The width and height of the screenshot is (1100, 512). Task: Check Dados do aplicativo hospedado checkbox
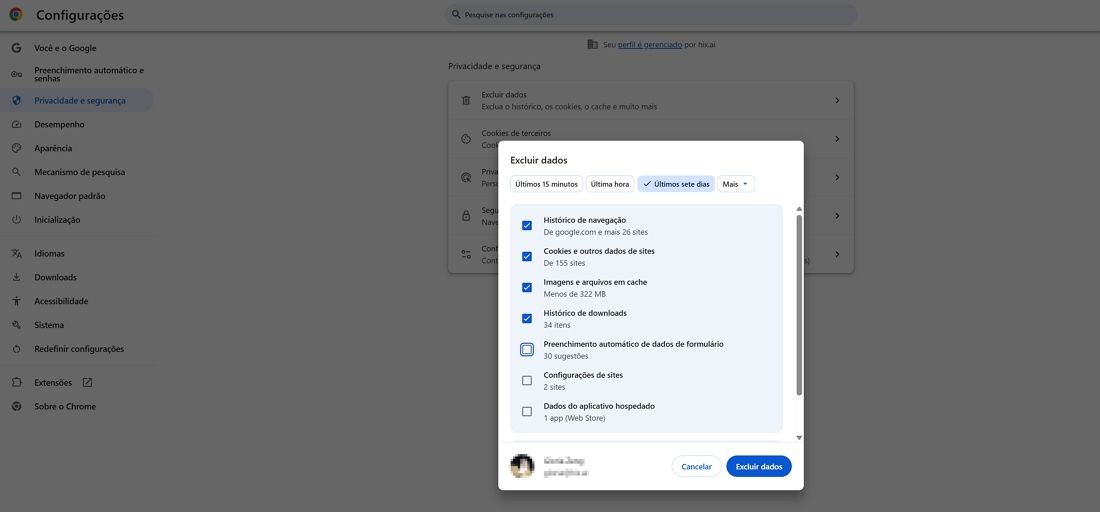tap(527, 411)
